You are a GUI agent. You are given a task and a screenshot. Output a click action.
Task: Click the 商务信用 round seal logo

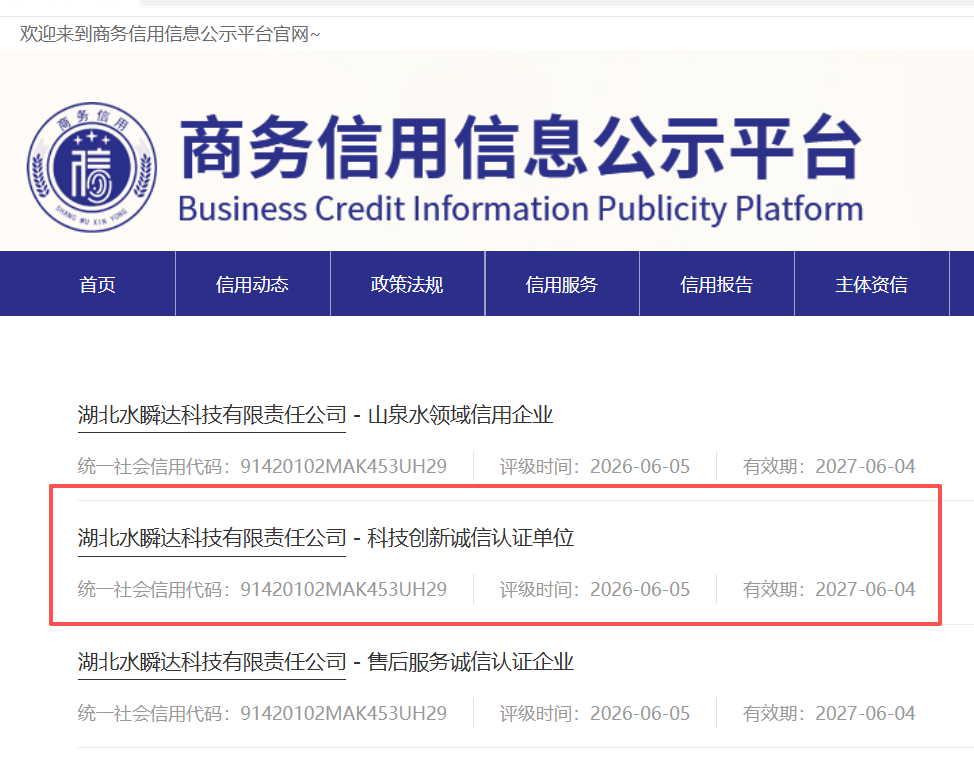92,167
